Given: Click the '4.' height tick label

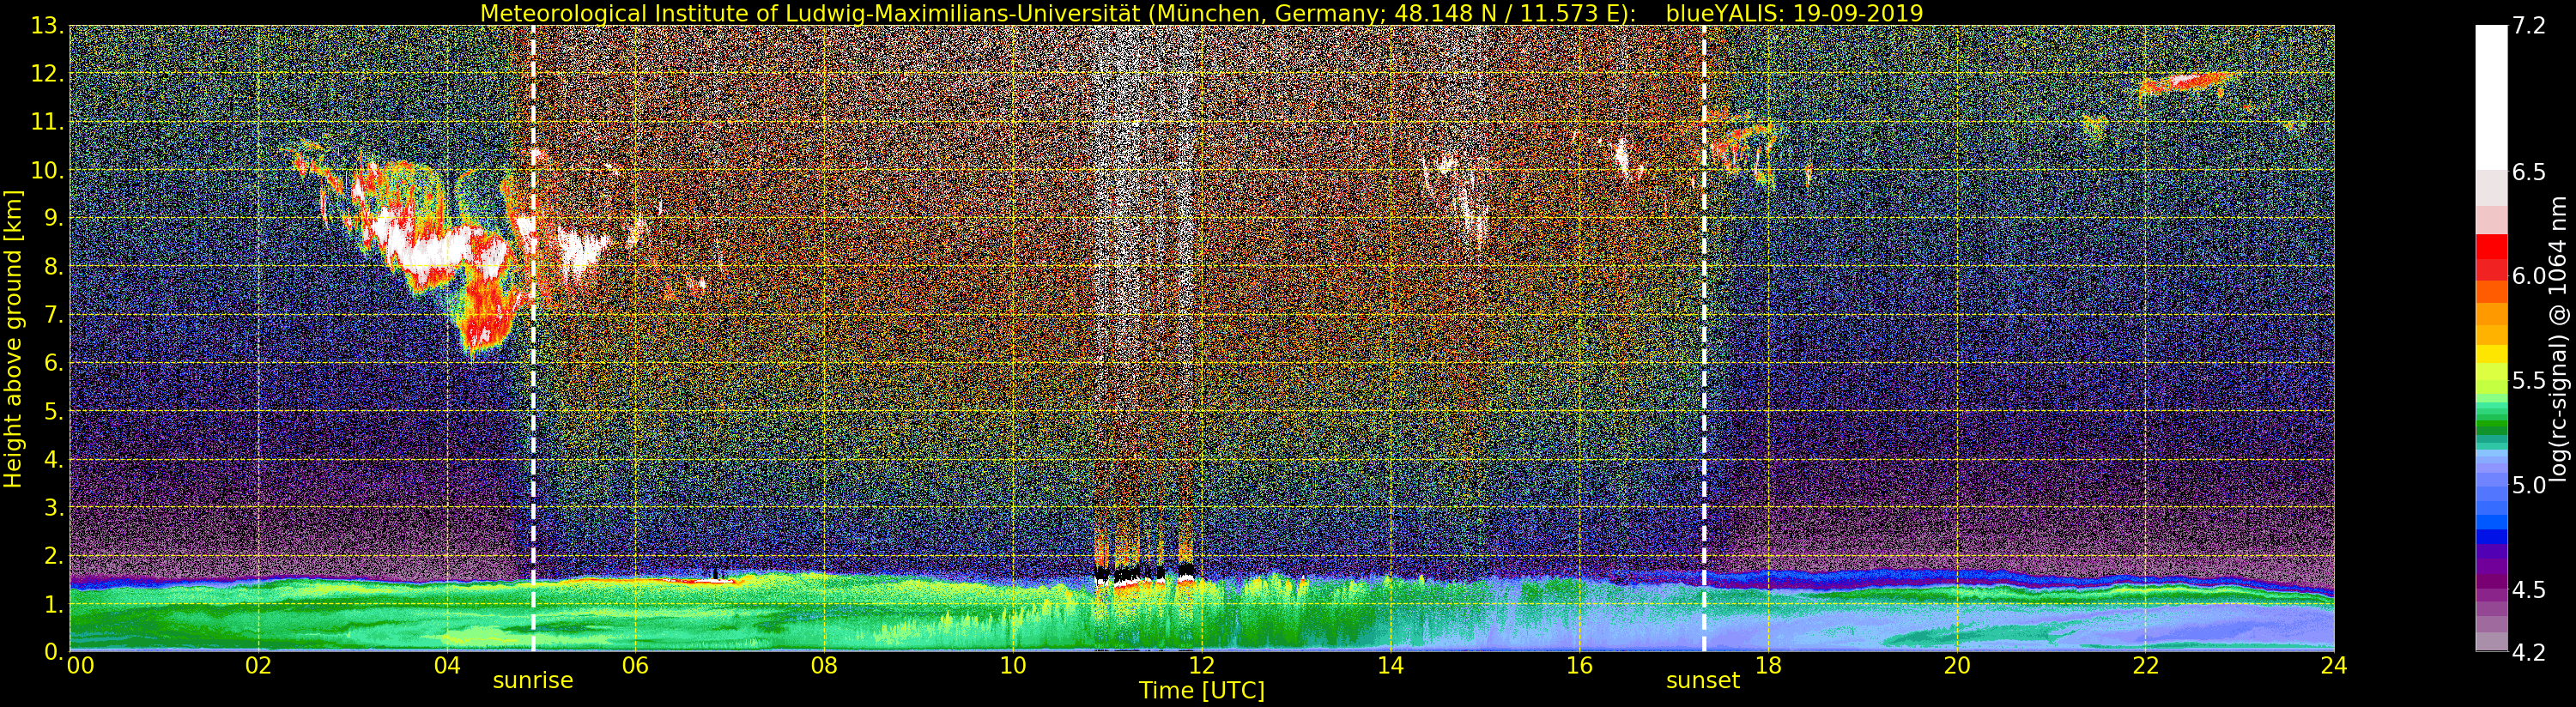Looking at the screenshot, I should [53, 459].
